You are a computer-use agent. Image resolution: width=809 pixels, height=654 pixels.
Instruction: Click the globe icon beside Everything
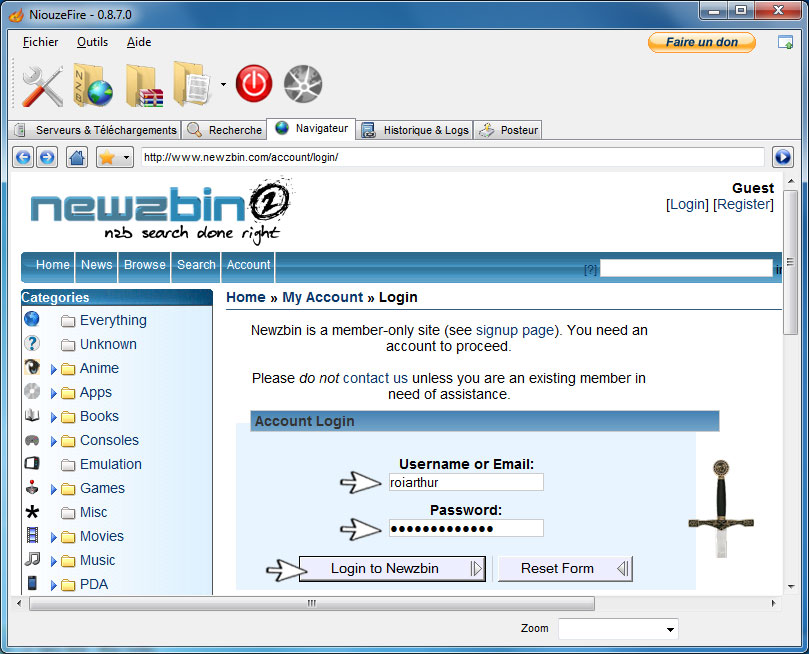point(32,319)
